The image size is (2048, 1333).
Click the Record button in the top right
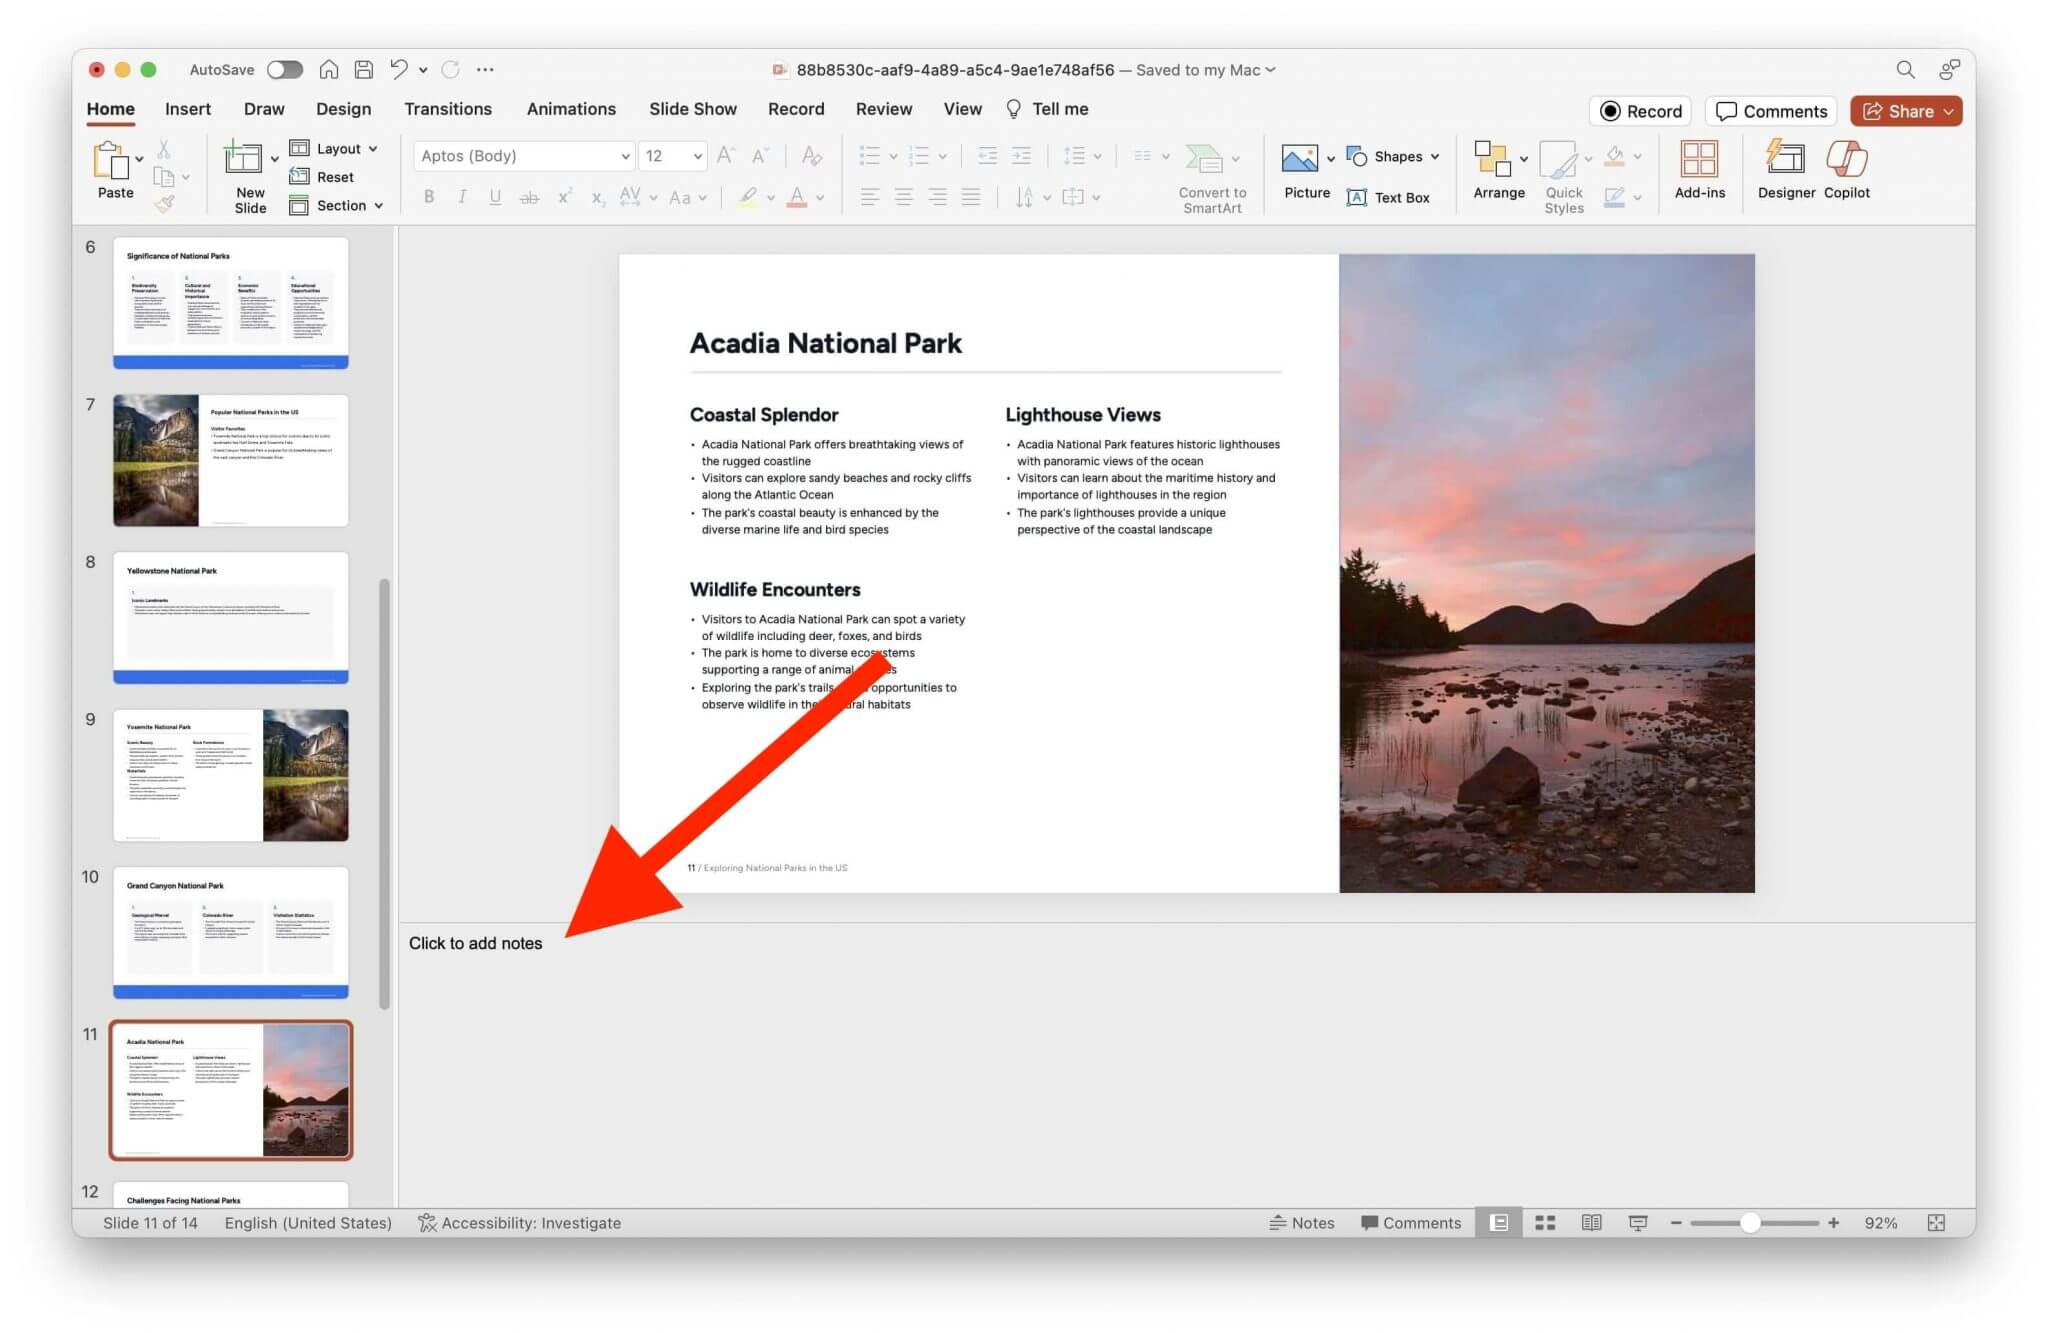pyautogui.click(x=1639, y=110)
